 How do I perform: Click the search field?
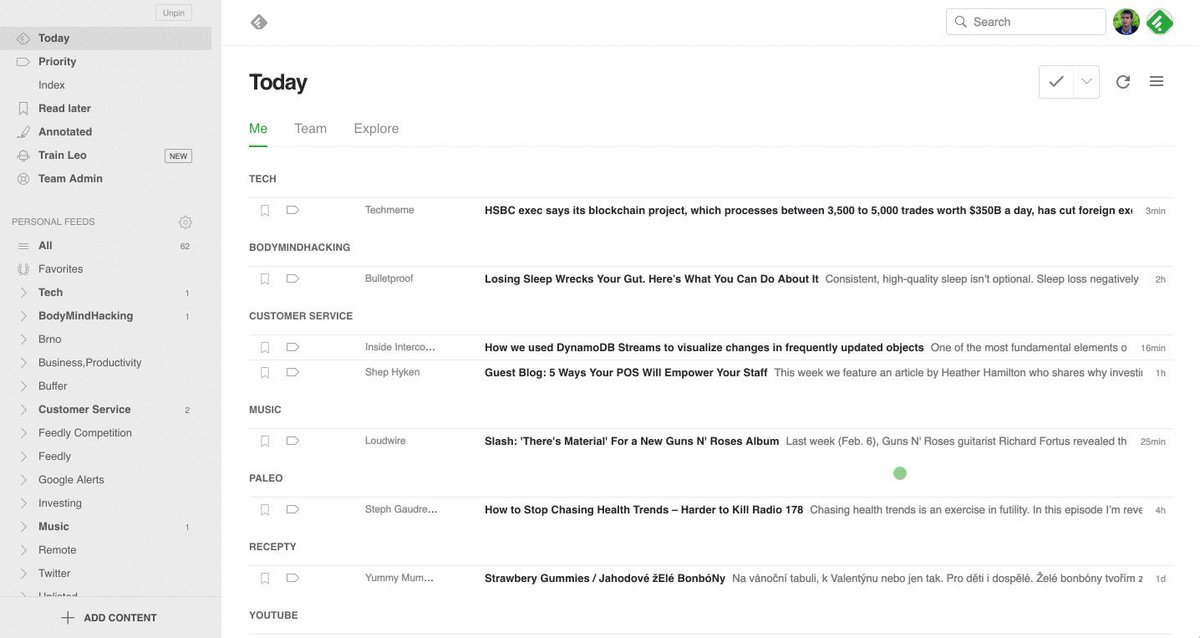(x=1026, y=22)
